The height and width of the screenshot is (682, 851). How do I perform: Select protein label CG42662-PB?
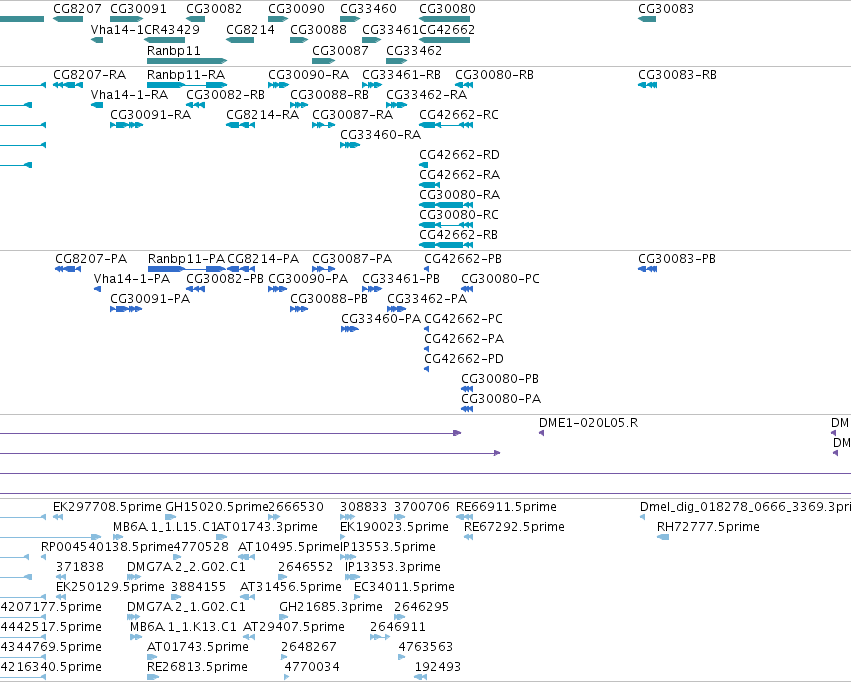(463, 259)
